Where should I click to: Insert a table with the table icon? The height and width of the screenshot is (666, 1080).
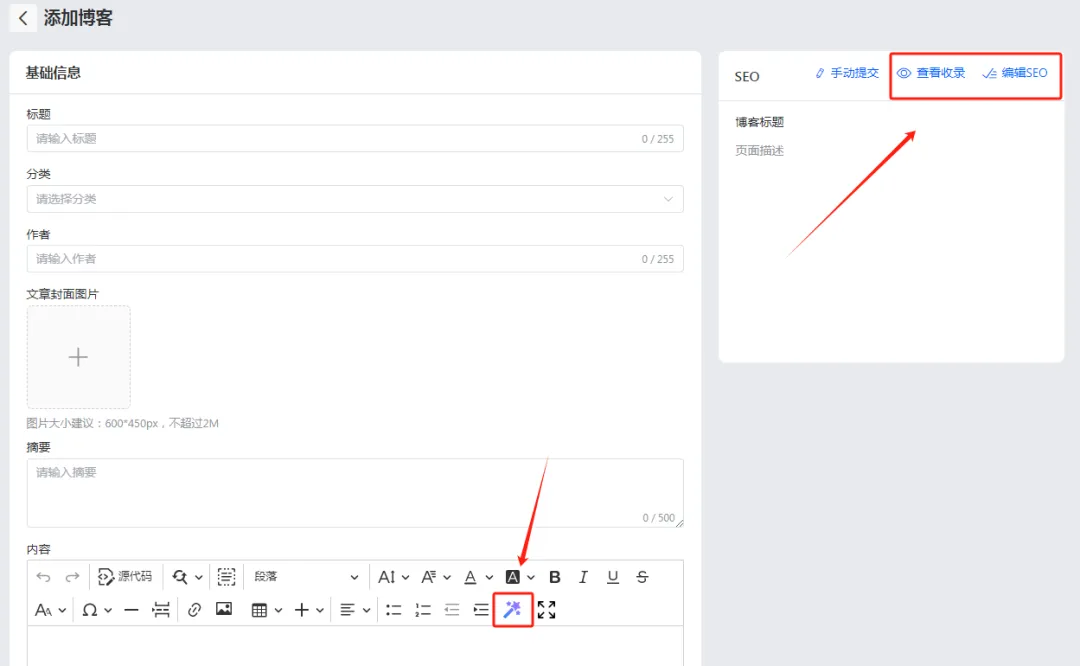coord(258,610)
